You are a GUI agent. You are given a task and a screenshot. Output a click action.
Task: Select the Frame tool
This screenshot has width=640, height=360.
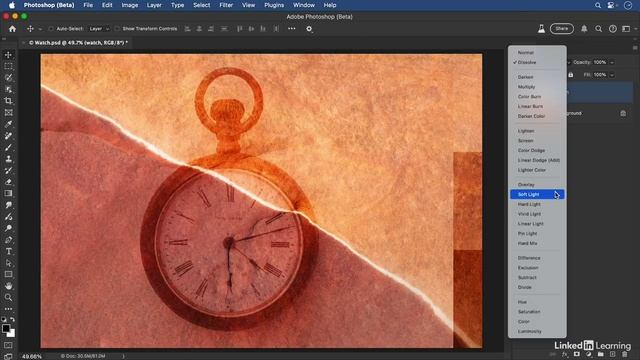(x=8, y=112)
